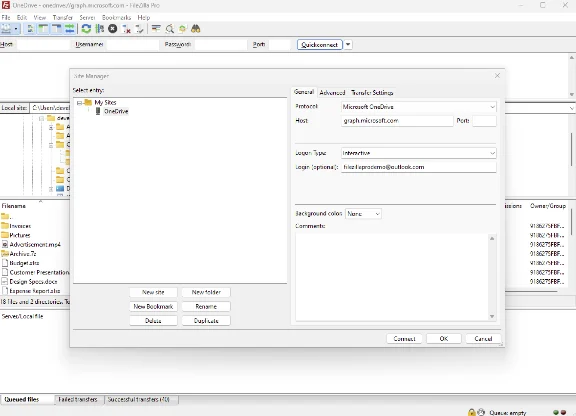The image size is (576, 416).
Task: Click the Invoices folder icon
Action: pos(5,225)
